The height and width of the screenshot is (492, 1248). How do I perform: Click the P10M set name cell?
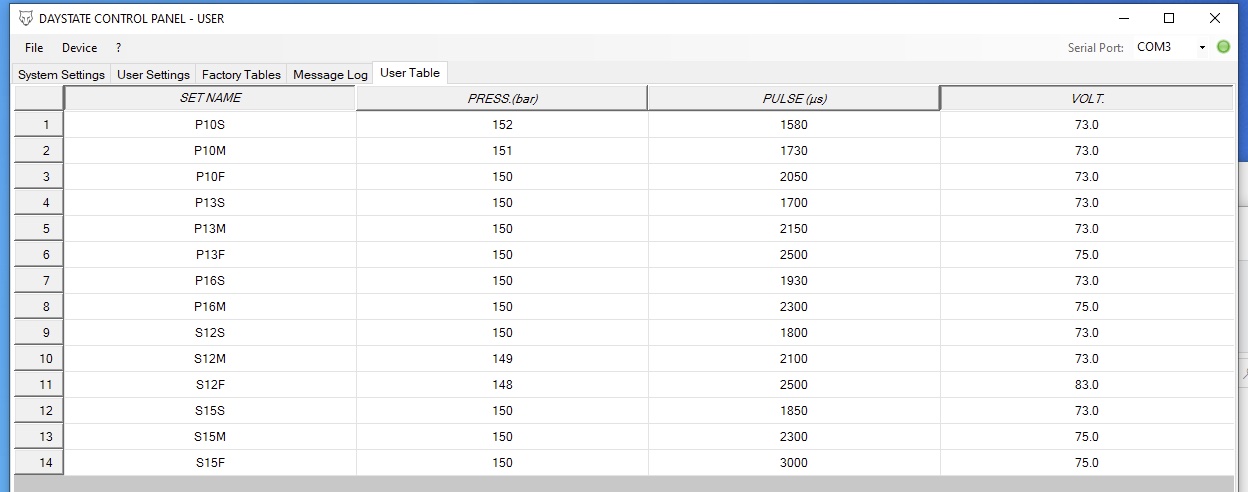point(210,151)
